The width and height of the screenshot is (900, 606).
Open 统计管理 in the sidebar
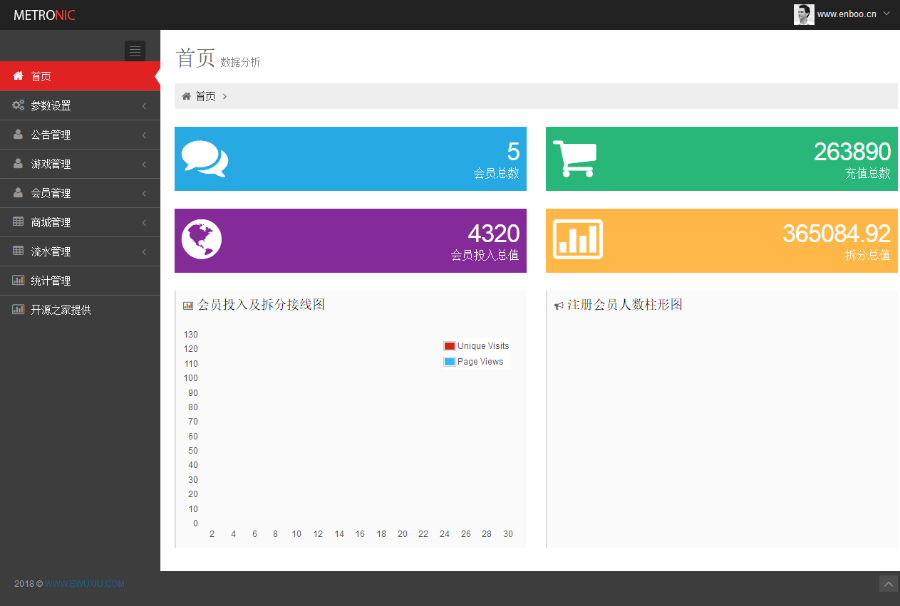[80, 281]
